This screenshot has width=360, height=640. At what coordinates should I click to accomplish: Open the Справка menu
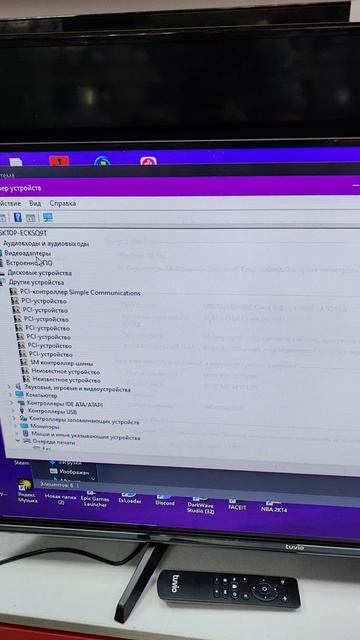tap(62, 203)
